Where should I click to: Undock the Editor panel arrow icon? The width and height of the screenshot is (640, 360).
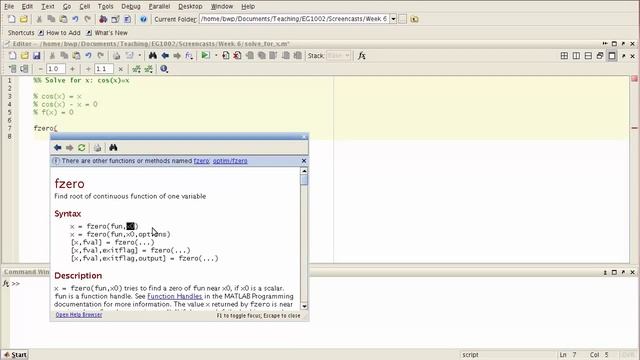pyautogui.click(x=623, y=44)
